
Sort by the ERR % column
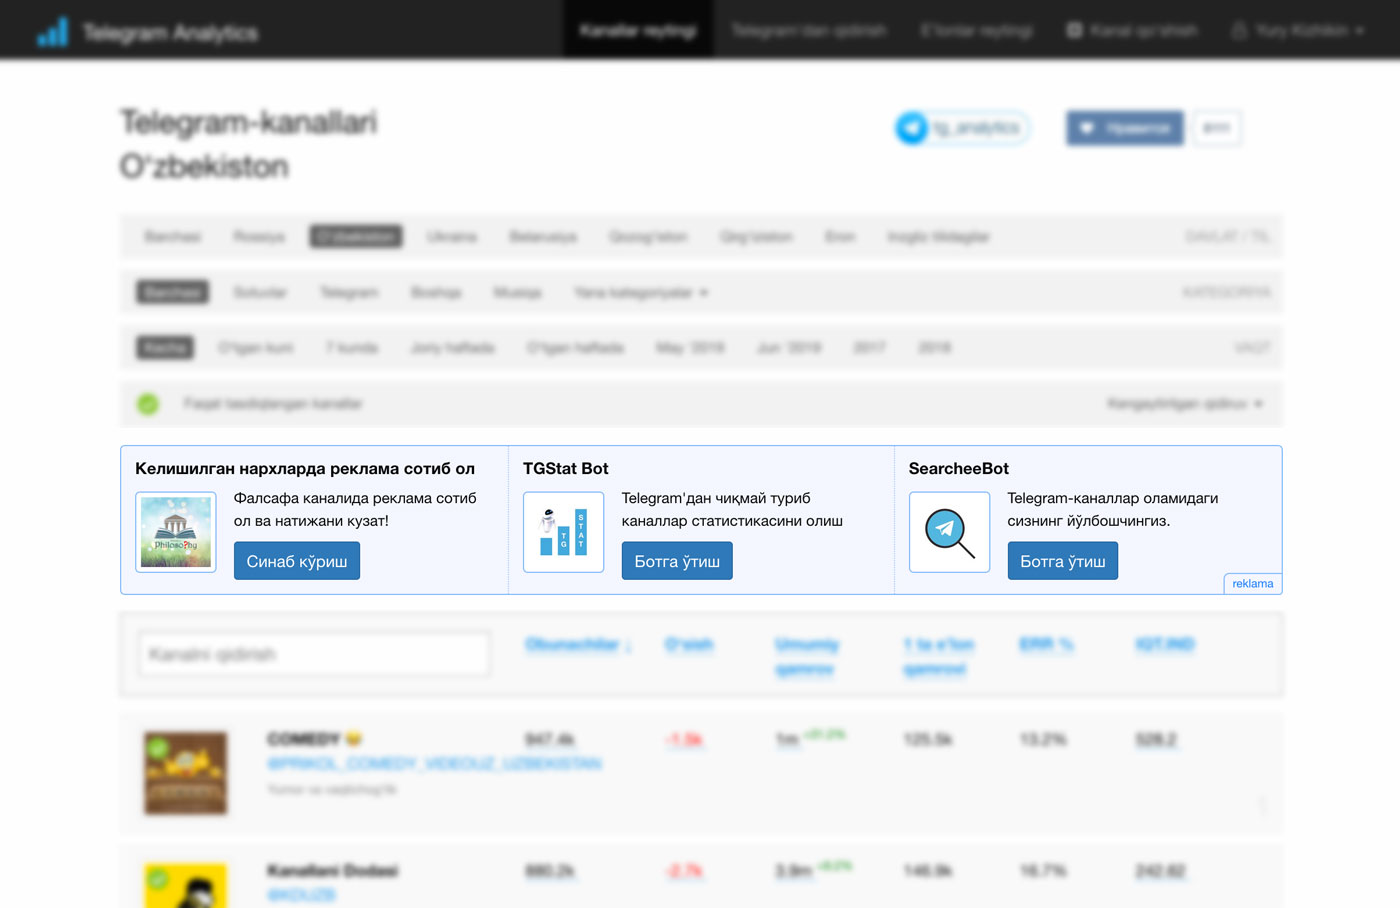[1046, 645]
